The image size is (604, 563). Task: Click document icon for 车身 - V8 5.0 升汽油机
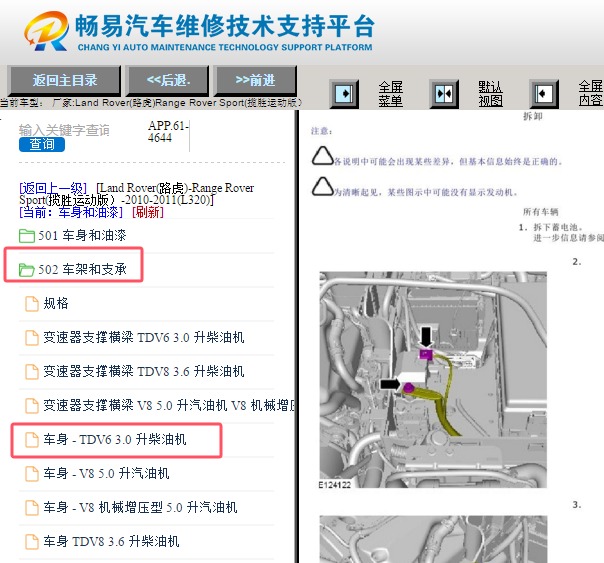point(32,474)
